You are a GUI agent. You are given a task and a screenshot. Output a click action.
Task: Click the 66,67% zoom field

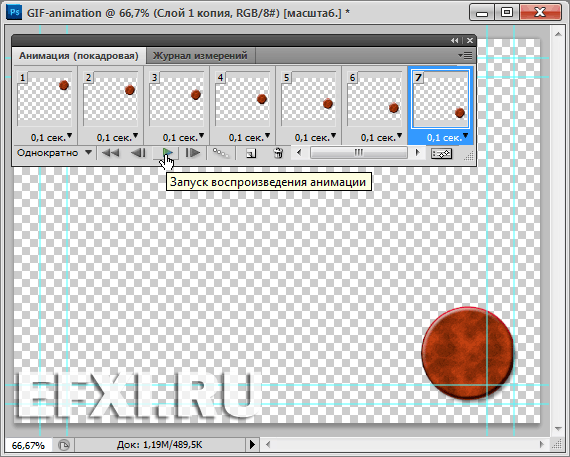tap(28, 445)
